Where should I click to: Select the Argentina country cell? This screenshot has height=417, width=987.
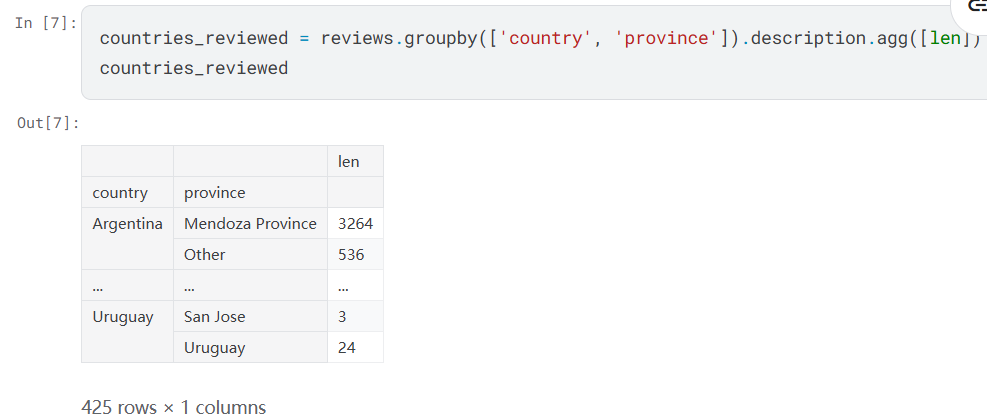pos(127,223)
